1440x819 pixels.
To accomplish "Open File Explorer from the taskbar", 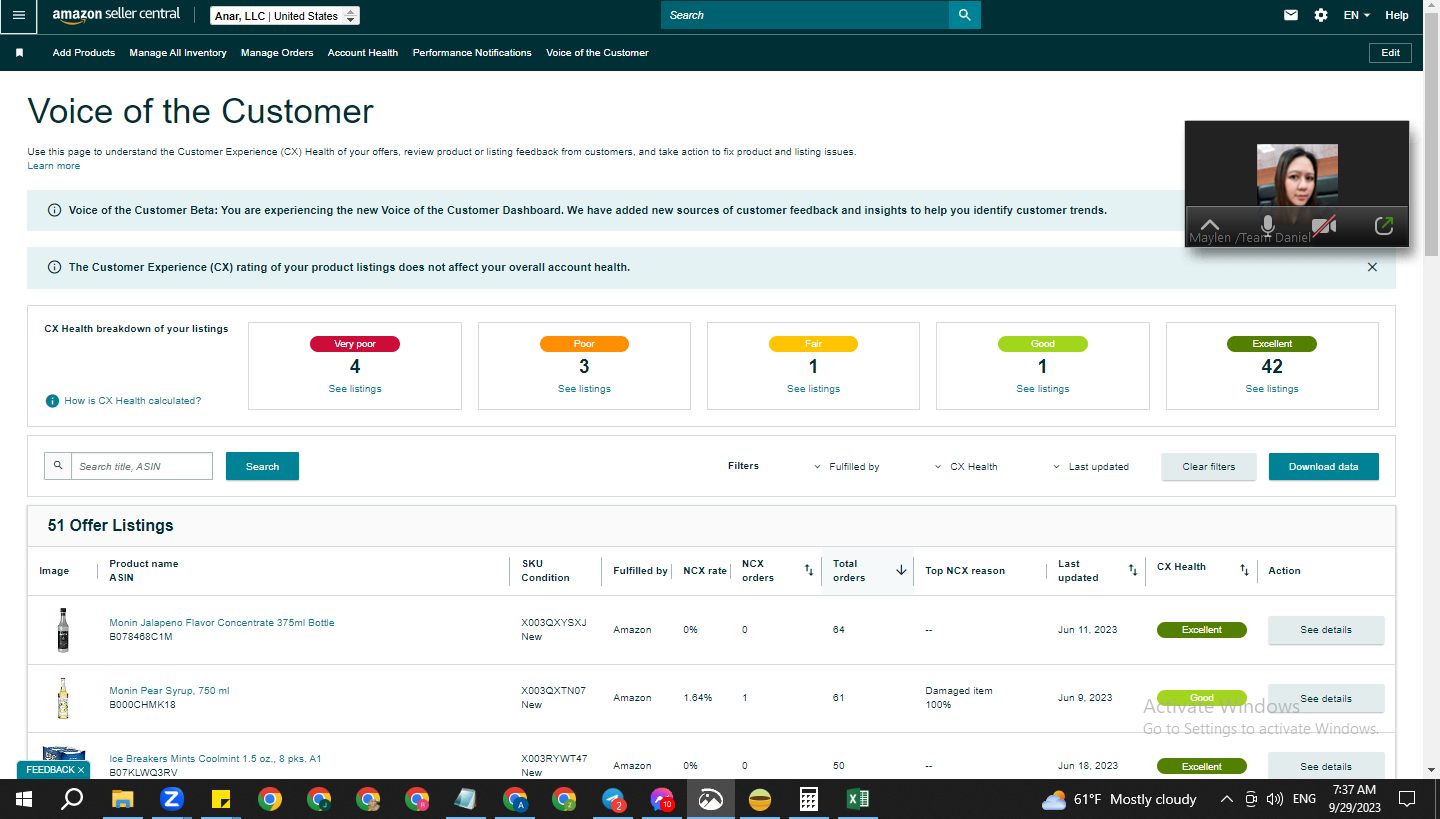I will tap(122, 799).
